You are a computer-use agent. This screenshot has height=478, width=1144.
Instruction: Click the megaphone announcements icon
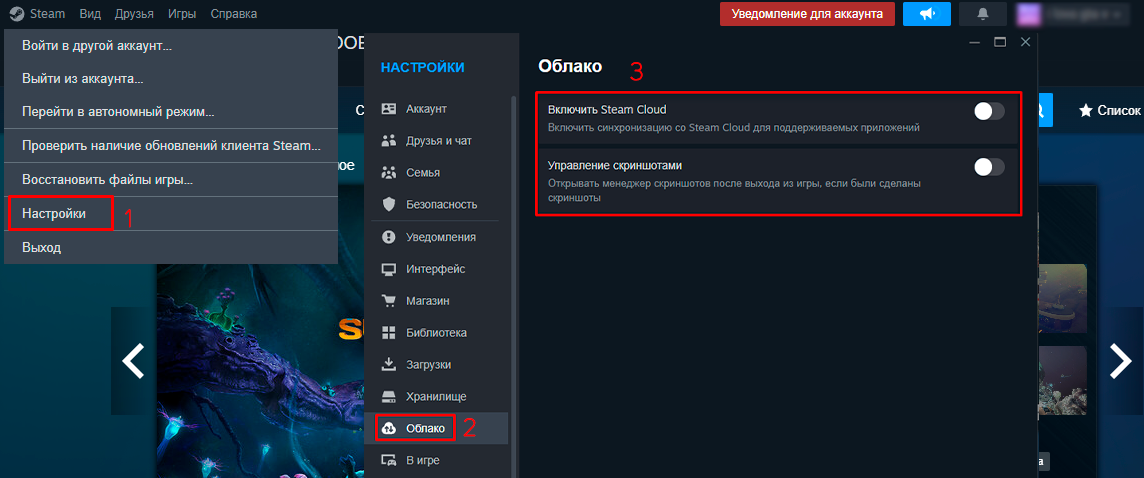coord(927,14)
